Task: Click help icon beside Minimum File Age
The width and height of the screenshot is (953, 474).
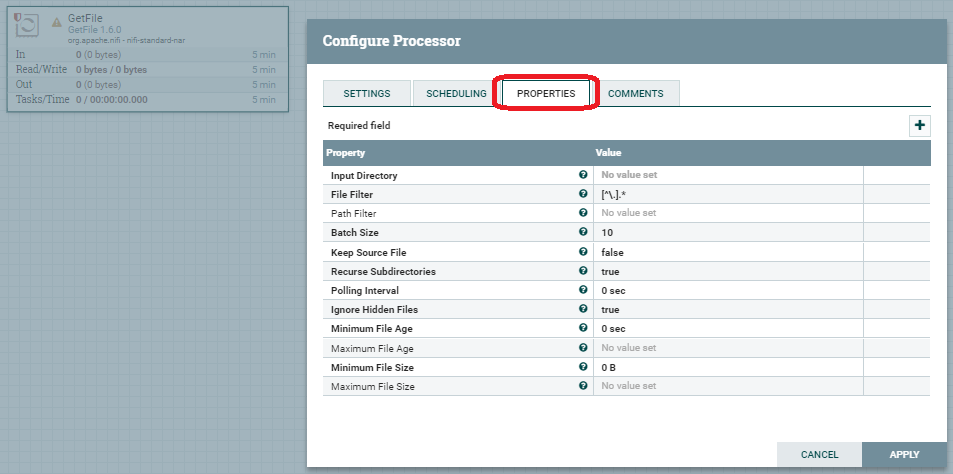Action: pos(583,328)
